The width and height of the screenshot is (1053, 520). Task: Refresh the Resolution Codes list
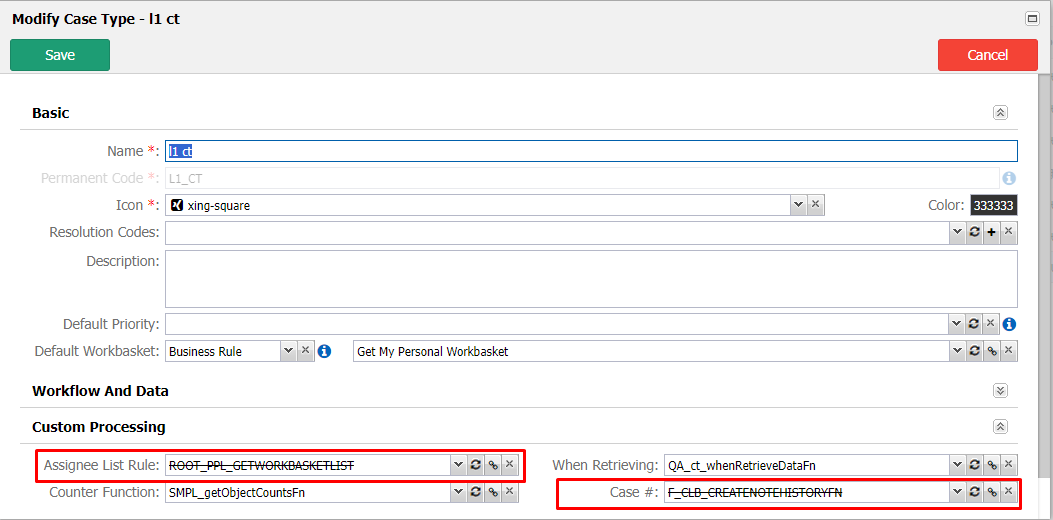pos(974,233)
